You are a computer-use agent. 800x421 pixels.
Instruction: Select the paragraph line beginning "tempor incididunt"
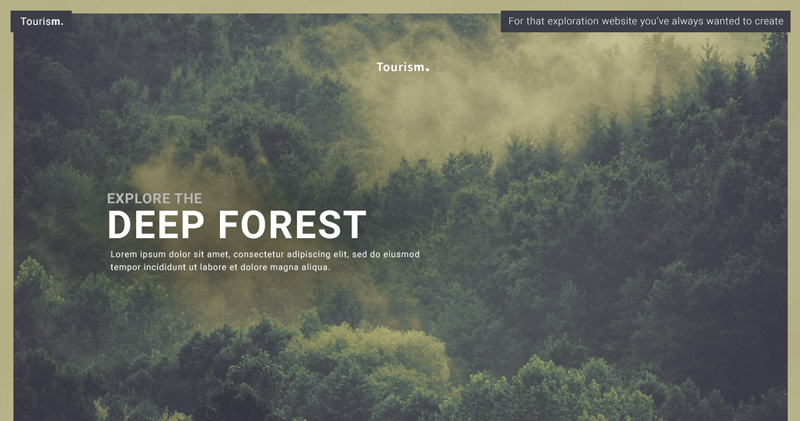coord(220,267)
